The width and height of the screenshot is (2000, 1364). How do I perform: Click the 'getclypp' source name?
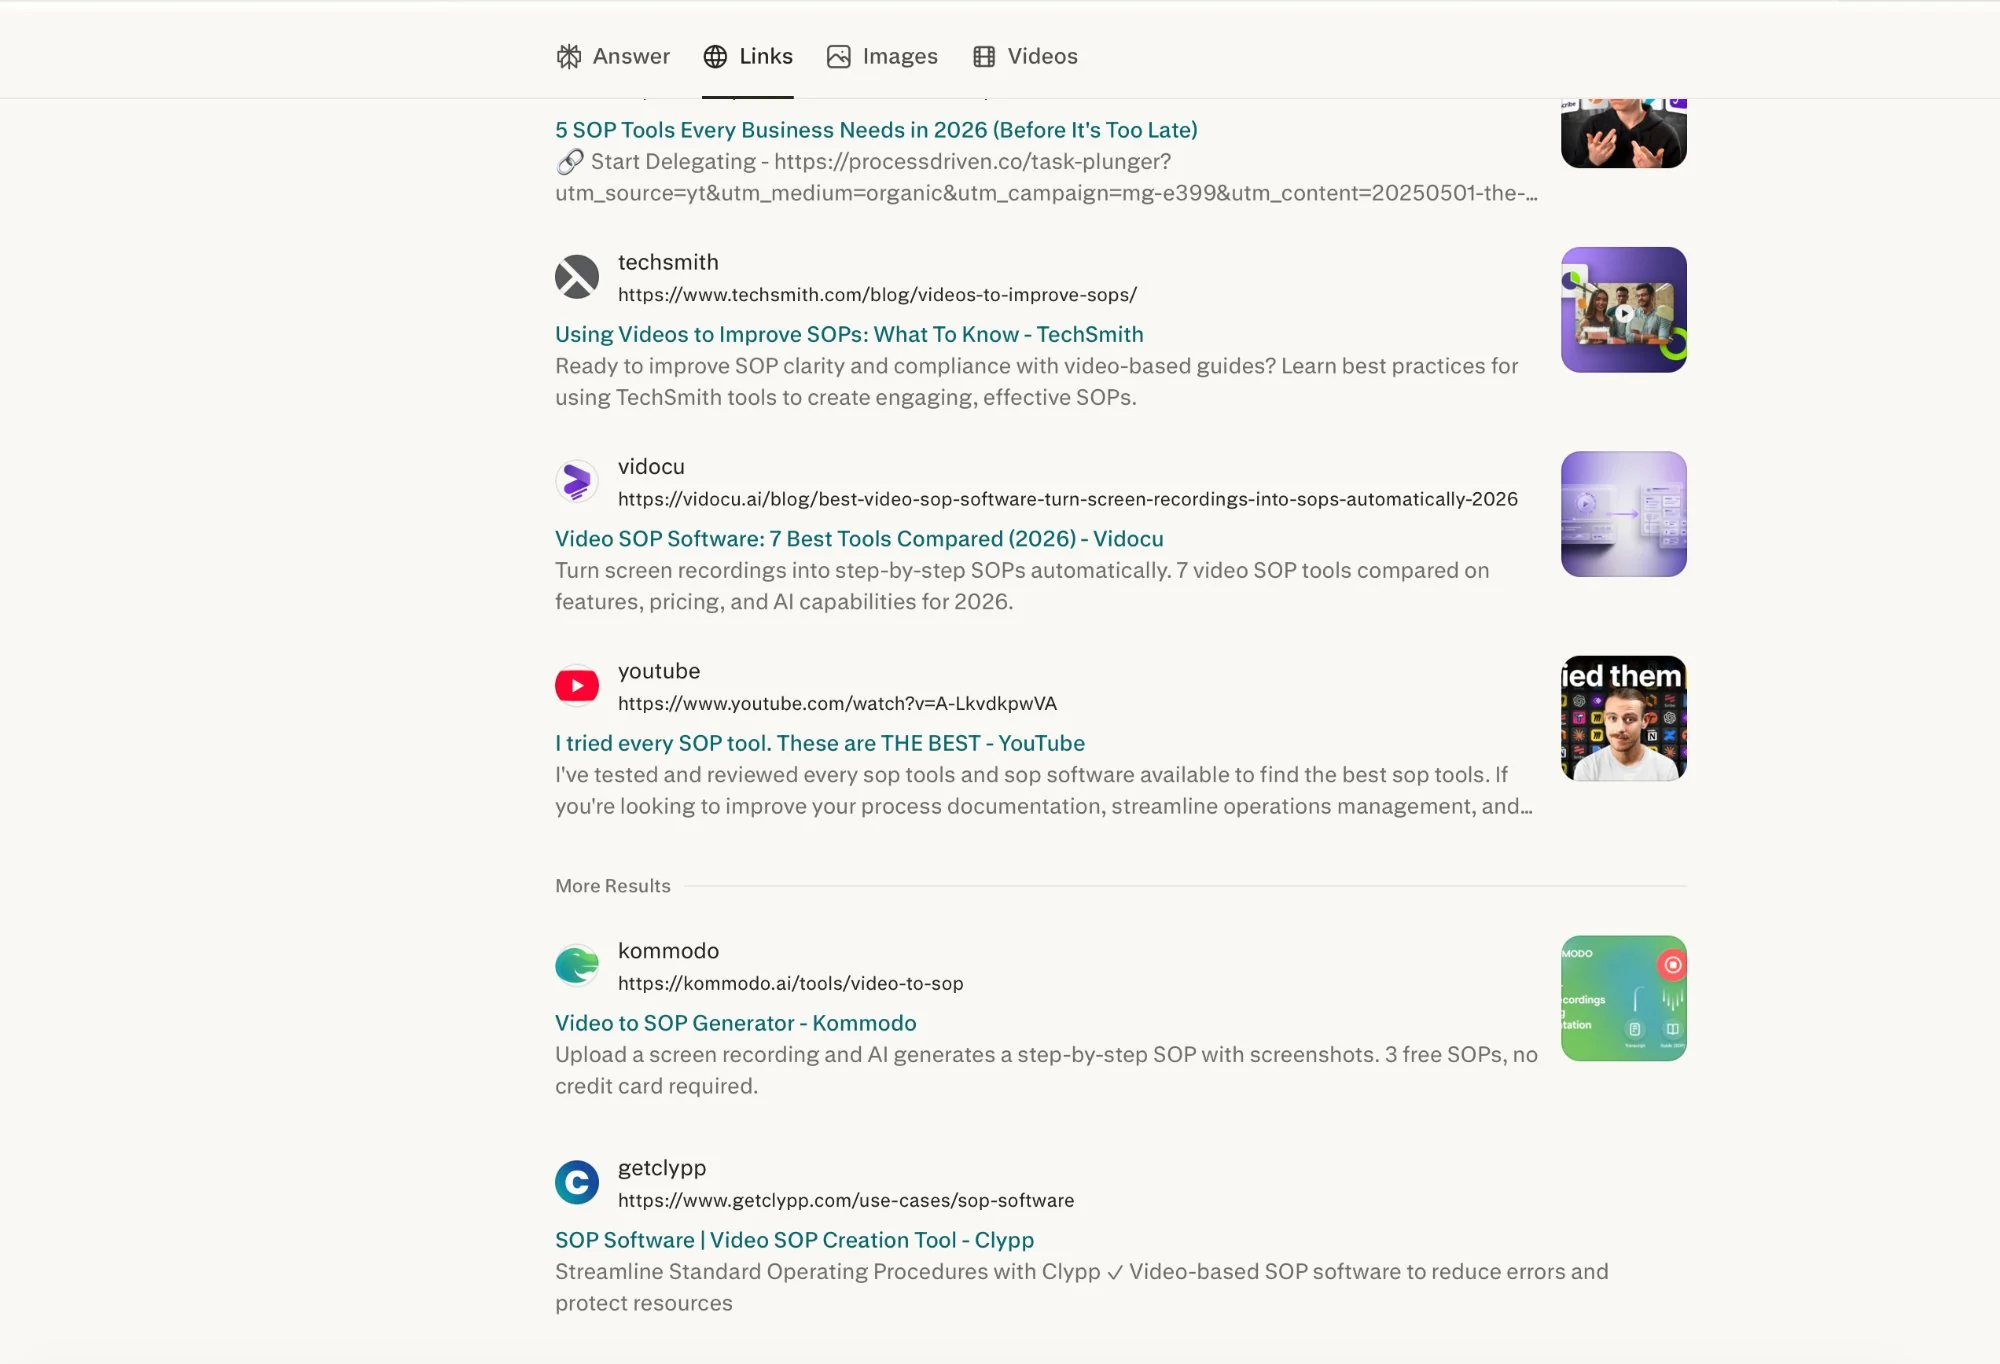tap(662, 1168)
